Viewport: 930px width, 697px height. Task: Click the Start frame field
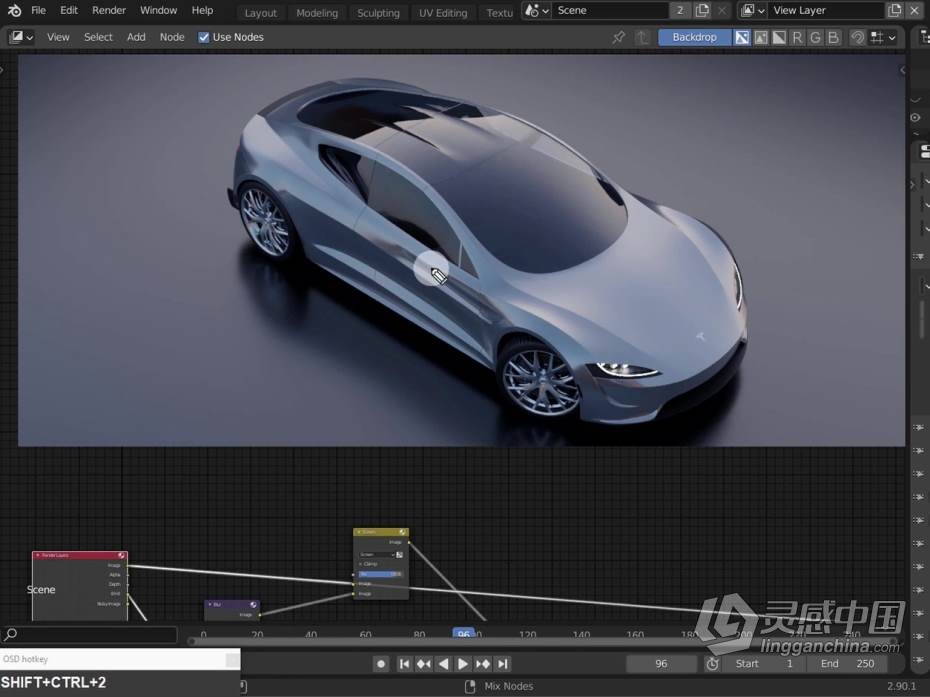(765, 664)
